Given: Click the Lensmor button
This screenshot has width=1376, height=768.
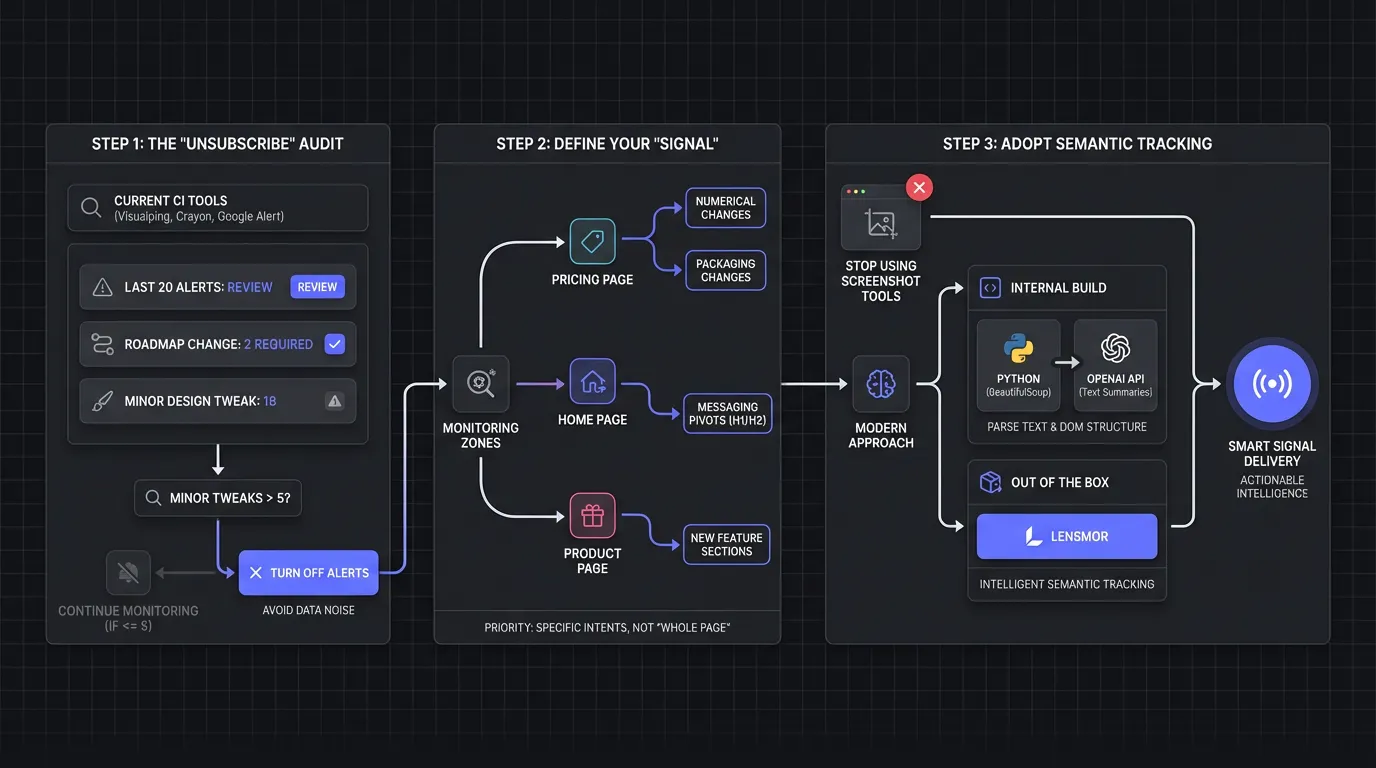Looking at the screenshot, I should click(x=1066, y=537).
